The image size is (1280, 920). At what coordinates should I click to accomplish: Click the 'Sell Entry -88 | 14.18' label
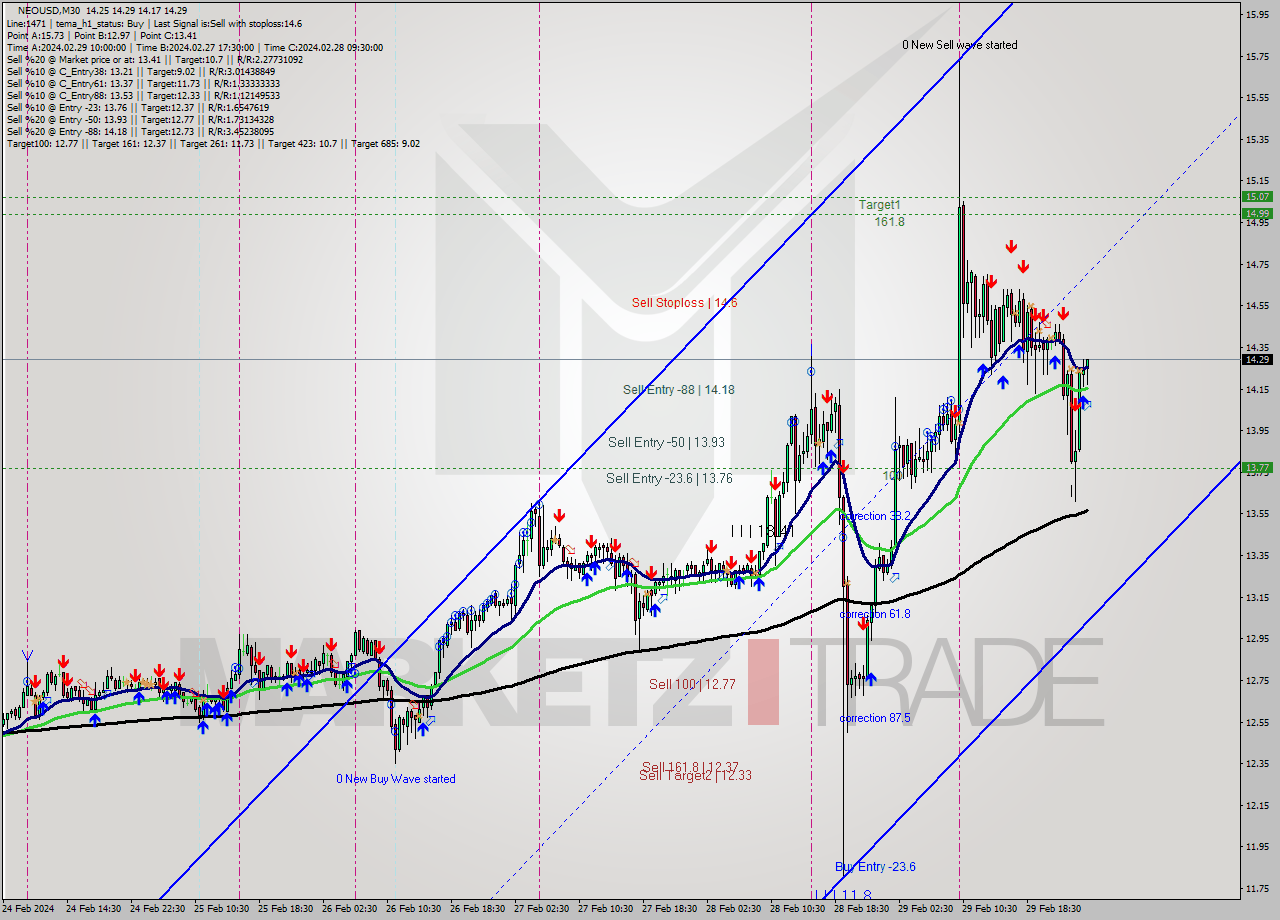tap(678, 390)
